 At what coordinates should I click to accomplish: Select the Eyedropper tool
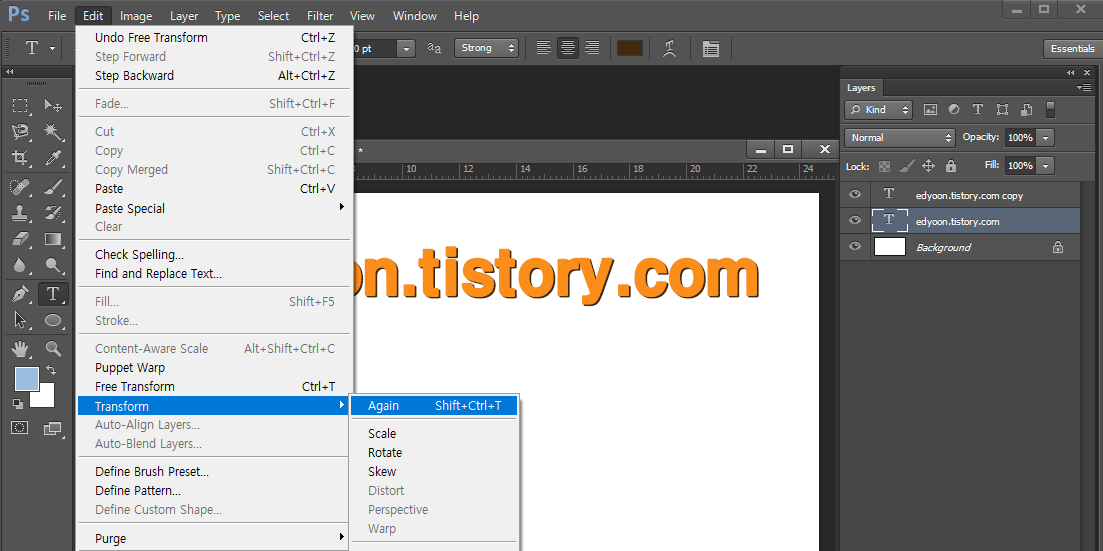click(53, 157)
